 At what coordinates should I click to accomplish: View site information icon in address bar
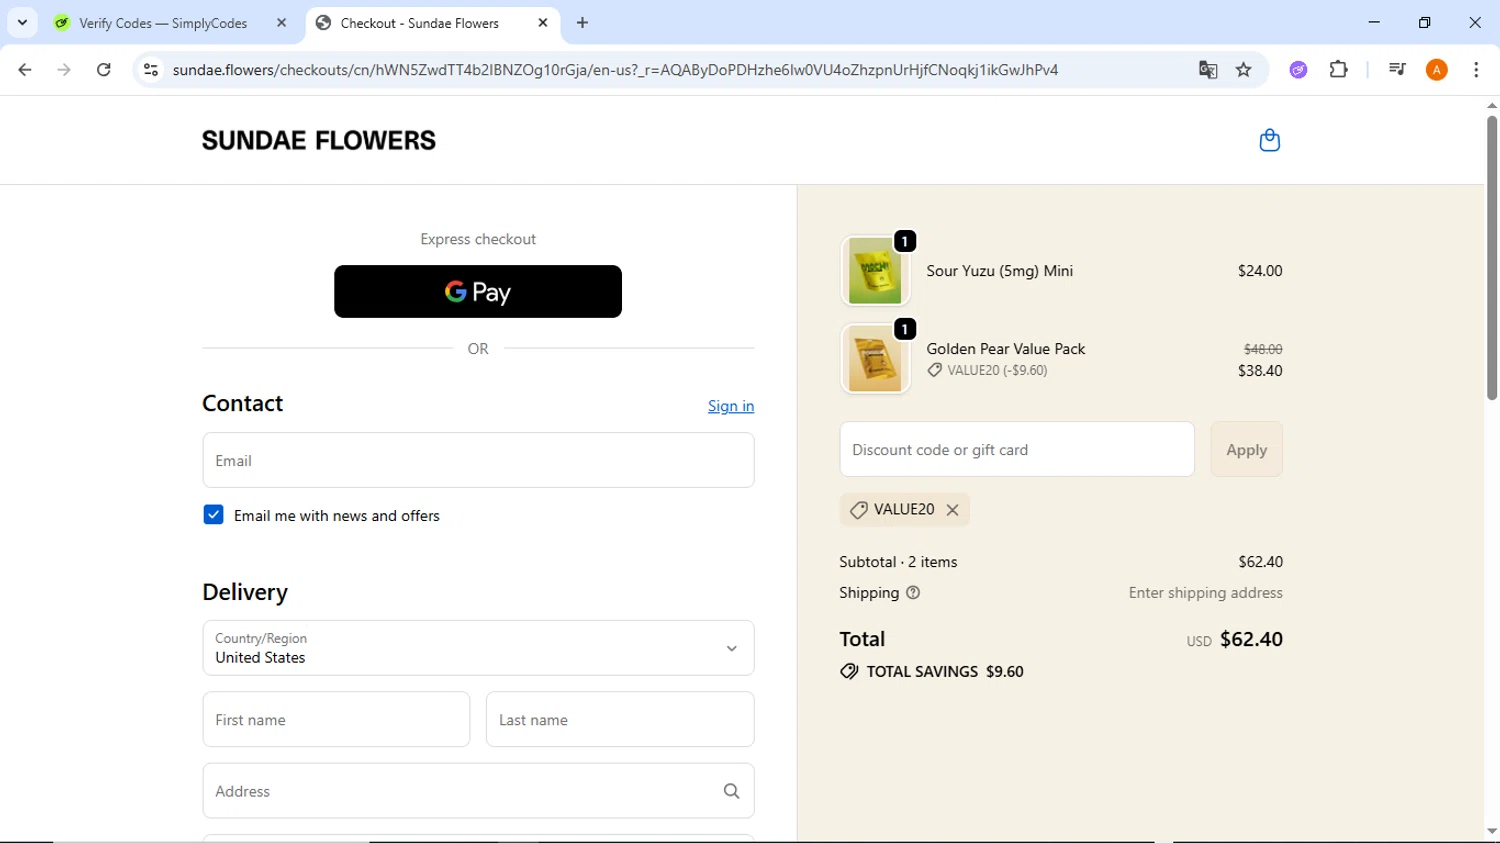pyautogui.click(x=151, y=70)
